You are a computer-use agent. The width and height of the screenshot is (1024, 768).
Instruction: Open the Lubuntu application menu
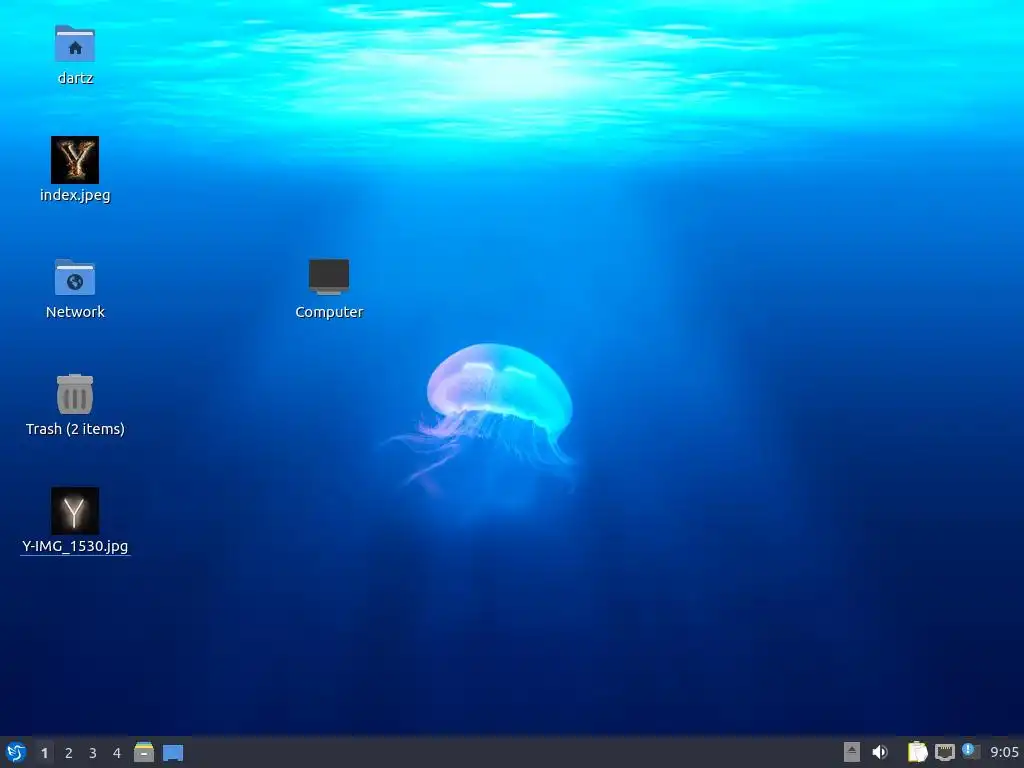16,752
